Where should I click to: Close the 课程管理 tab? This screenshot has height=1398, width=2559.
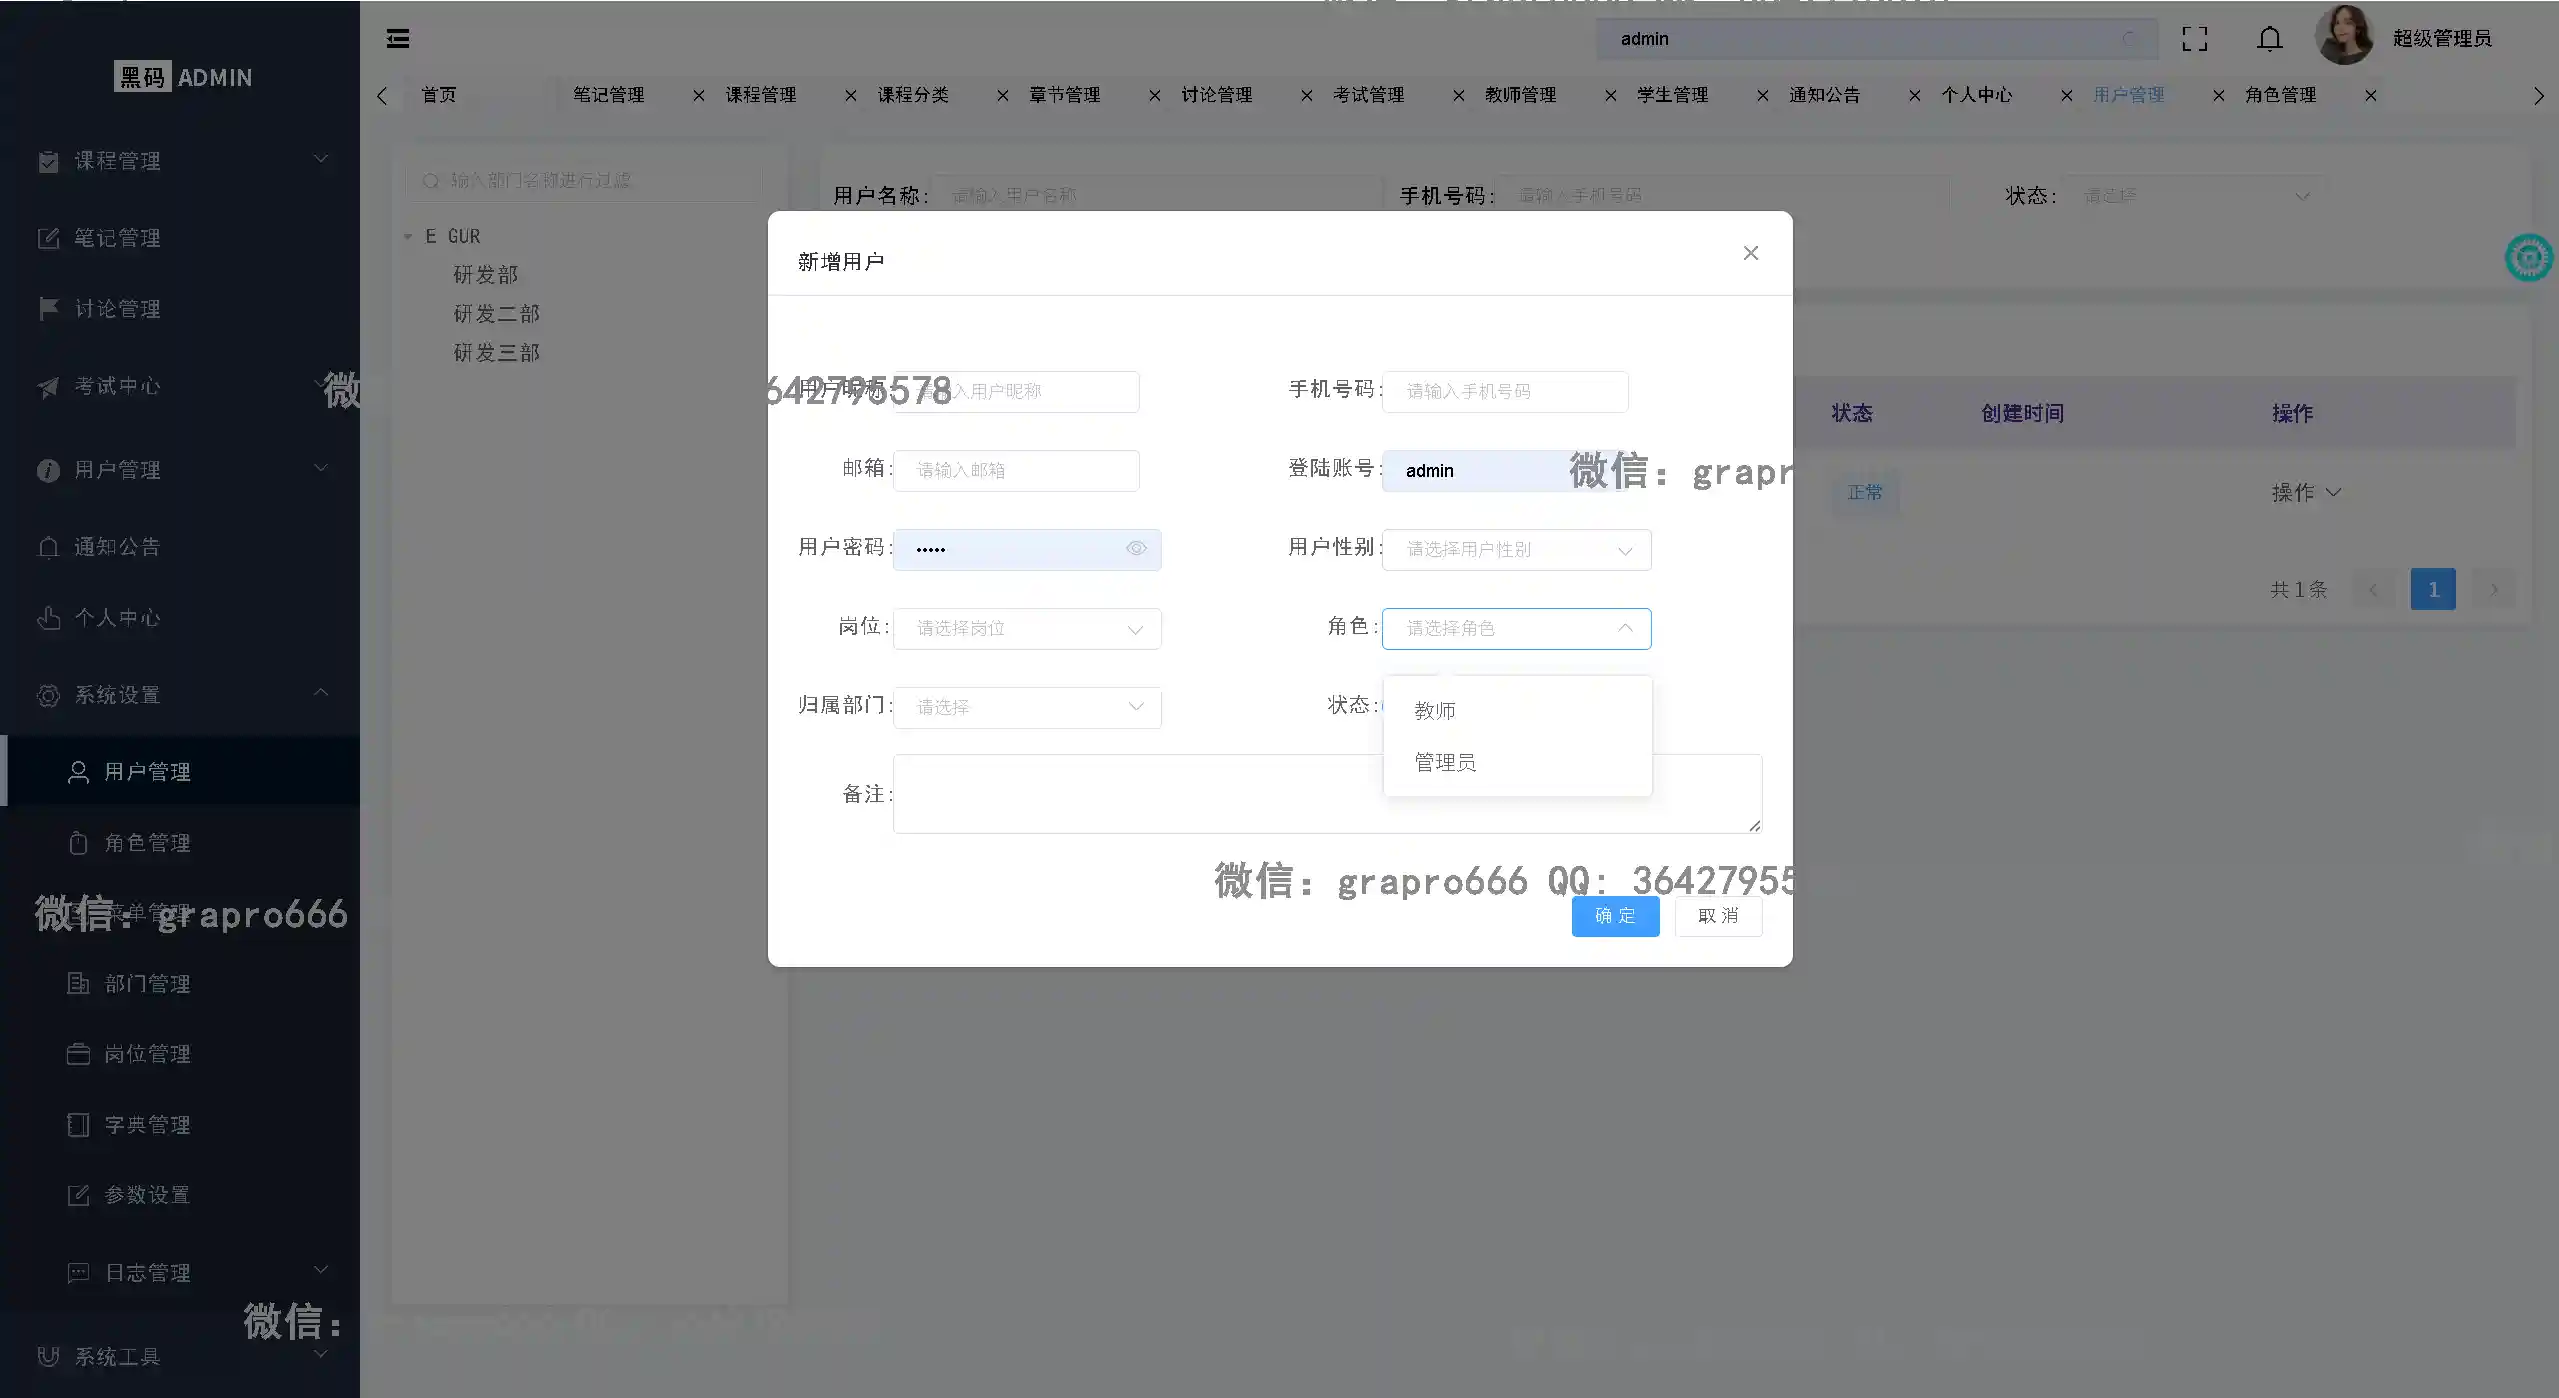(850, 96)
